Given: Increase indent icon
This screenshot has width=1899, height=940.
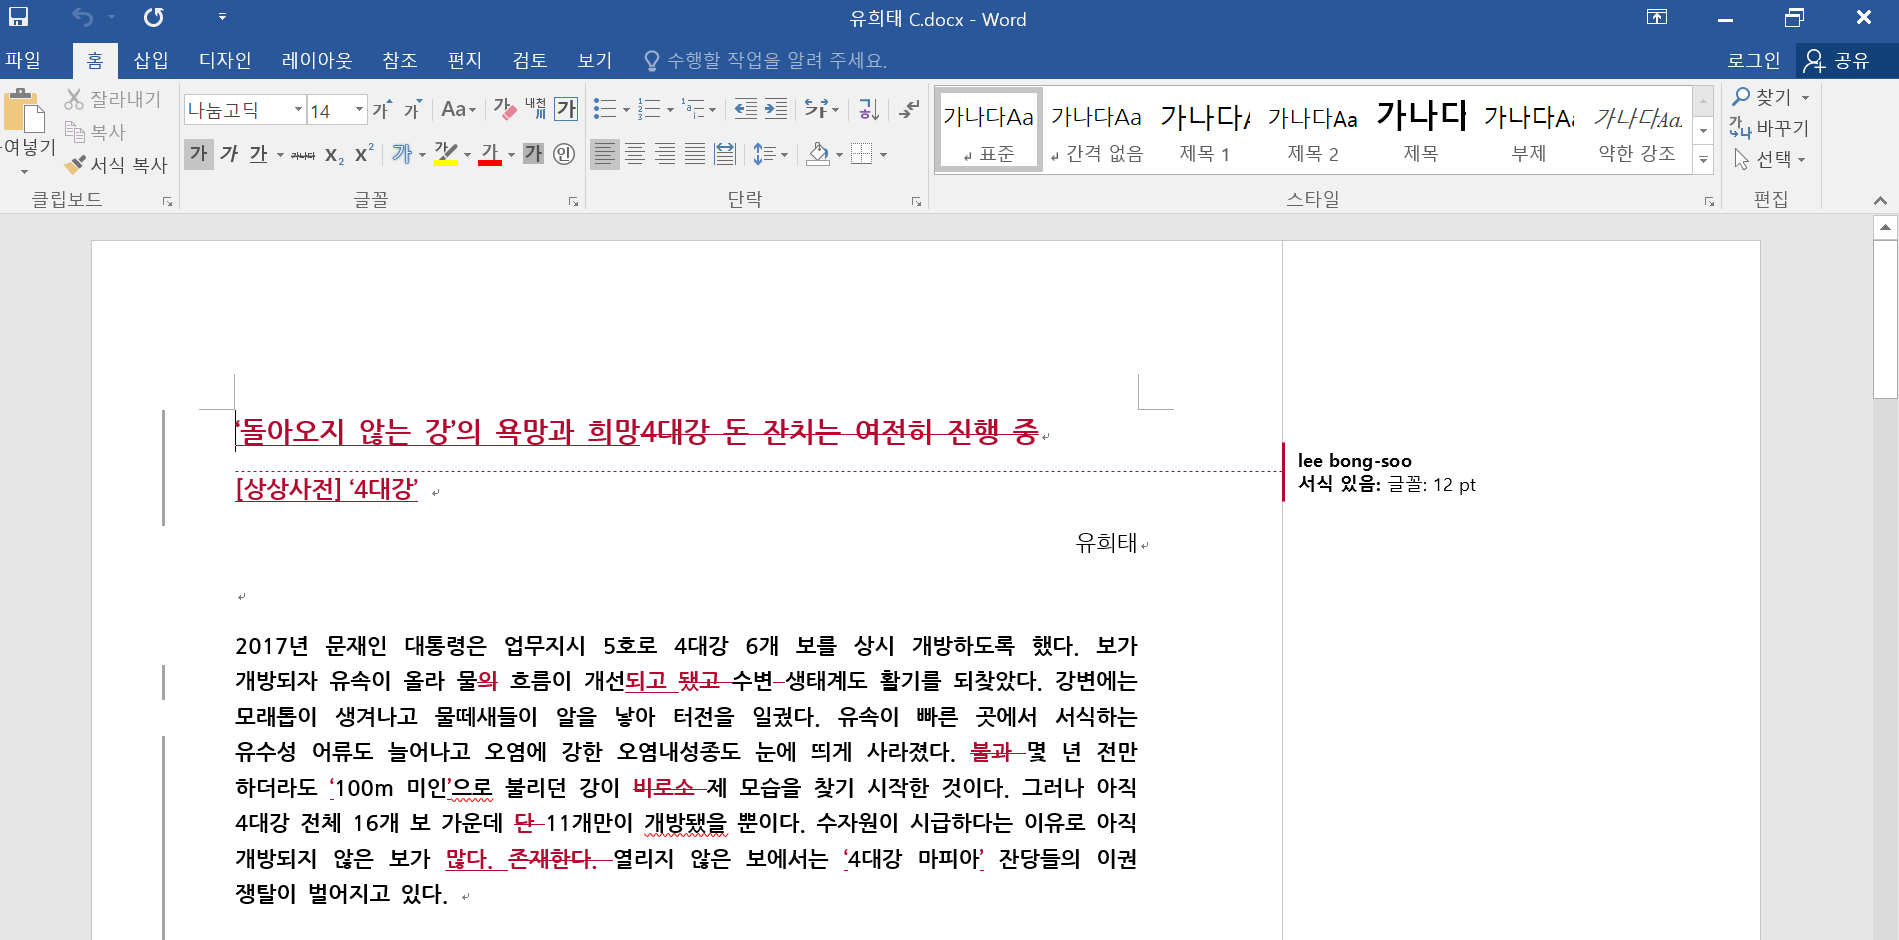Looking at the screenshot, I should [776, 109].
